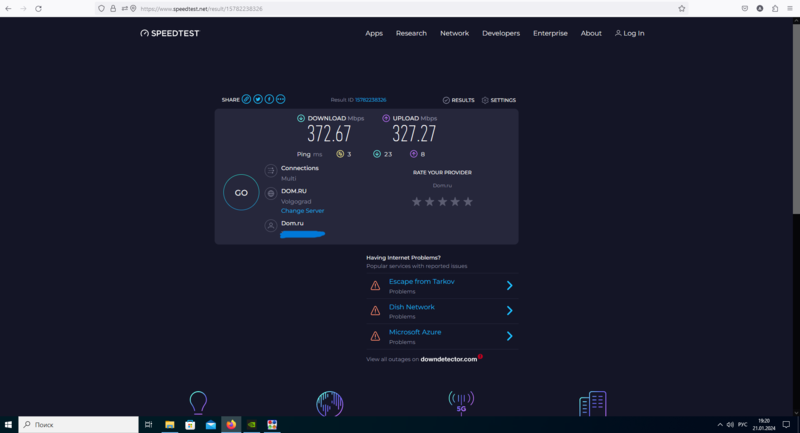This screenshot has width=800, height=433.
Task: Share the result on Twitter
Action: pyautogui.click(x=258, y=99)
